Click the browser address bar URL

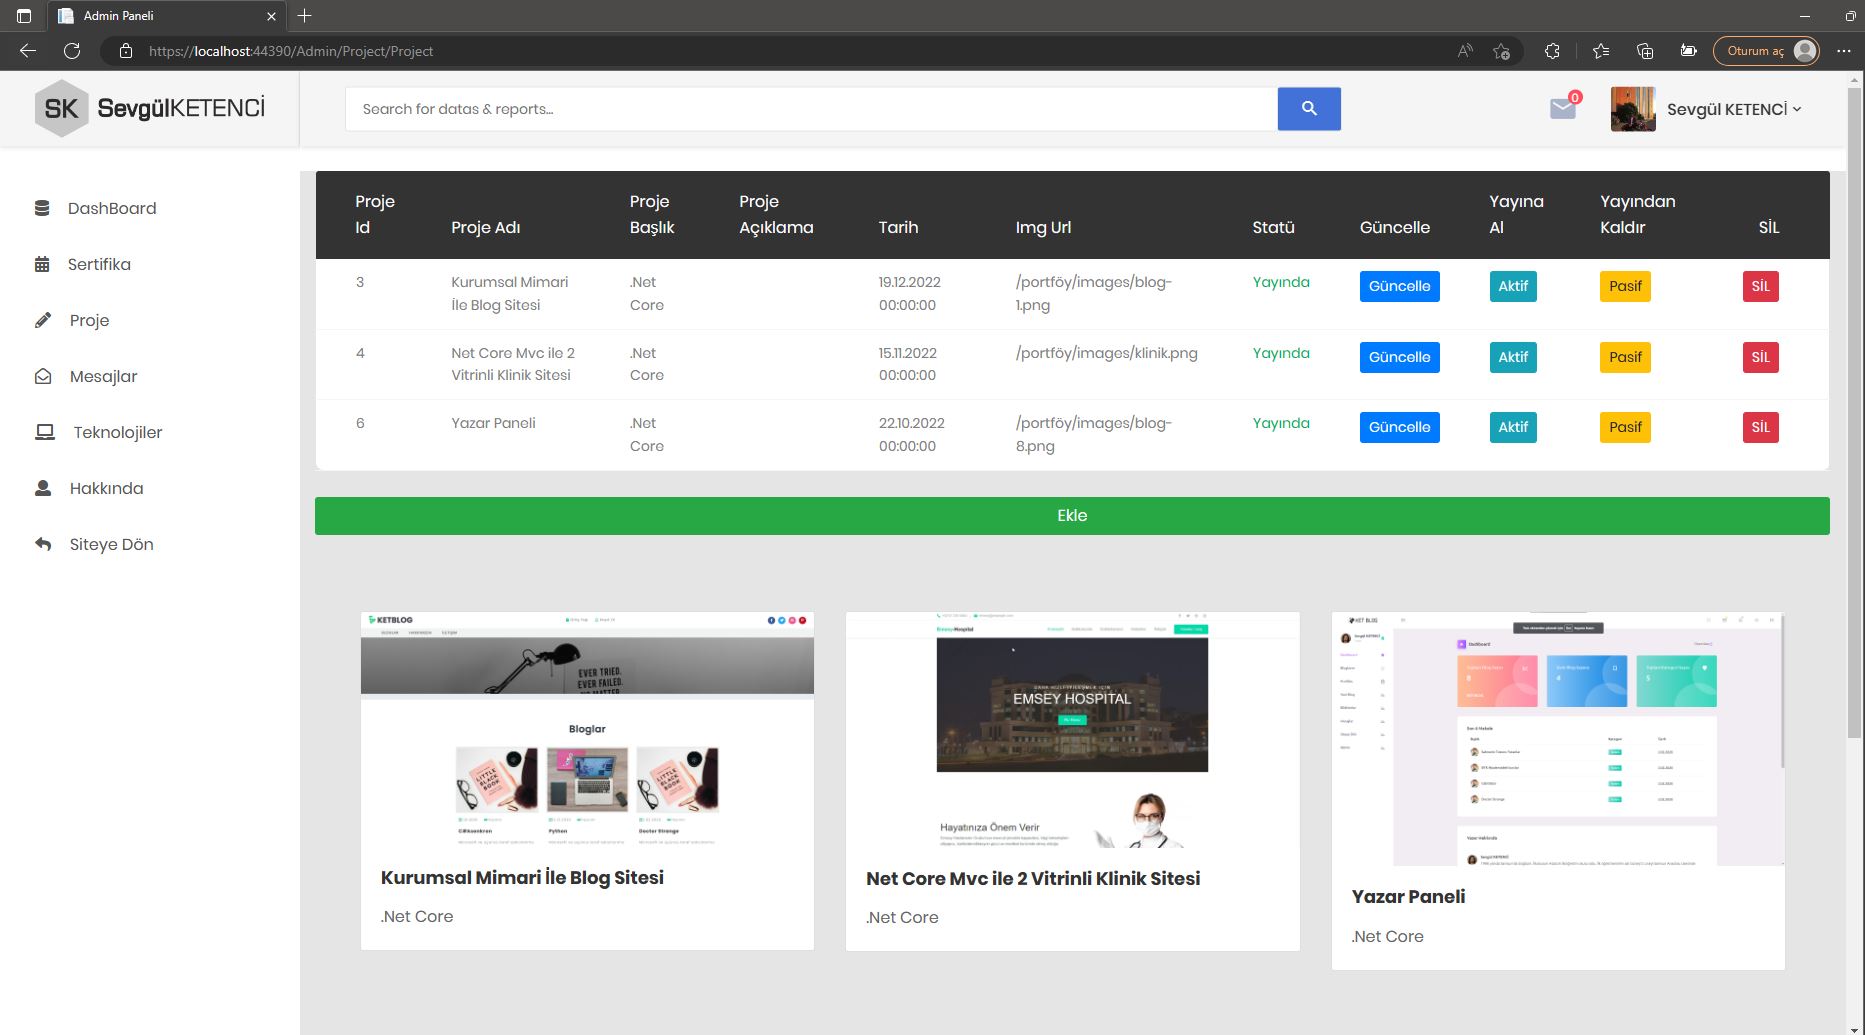[291, 51]
